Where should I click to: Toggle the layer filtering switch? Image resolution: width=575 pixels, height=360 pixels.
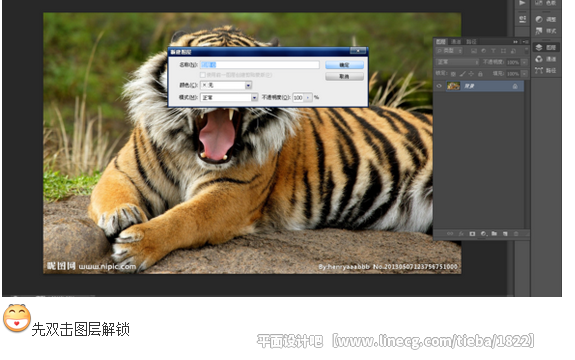click(x=527, y=51)
